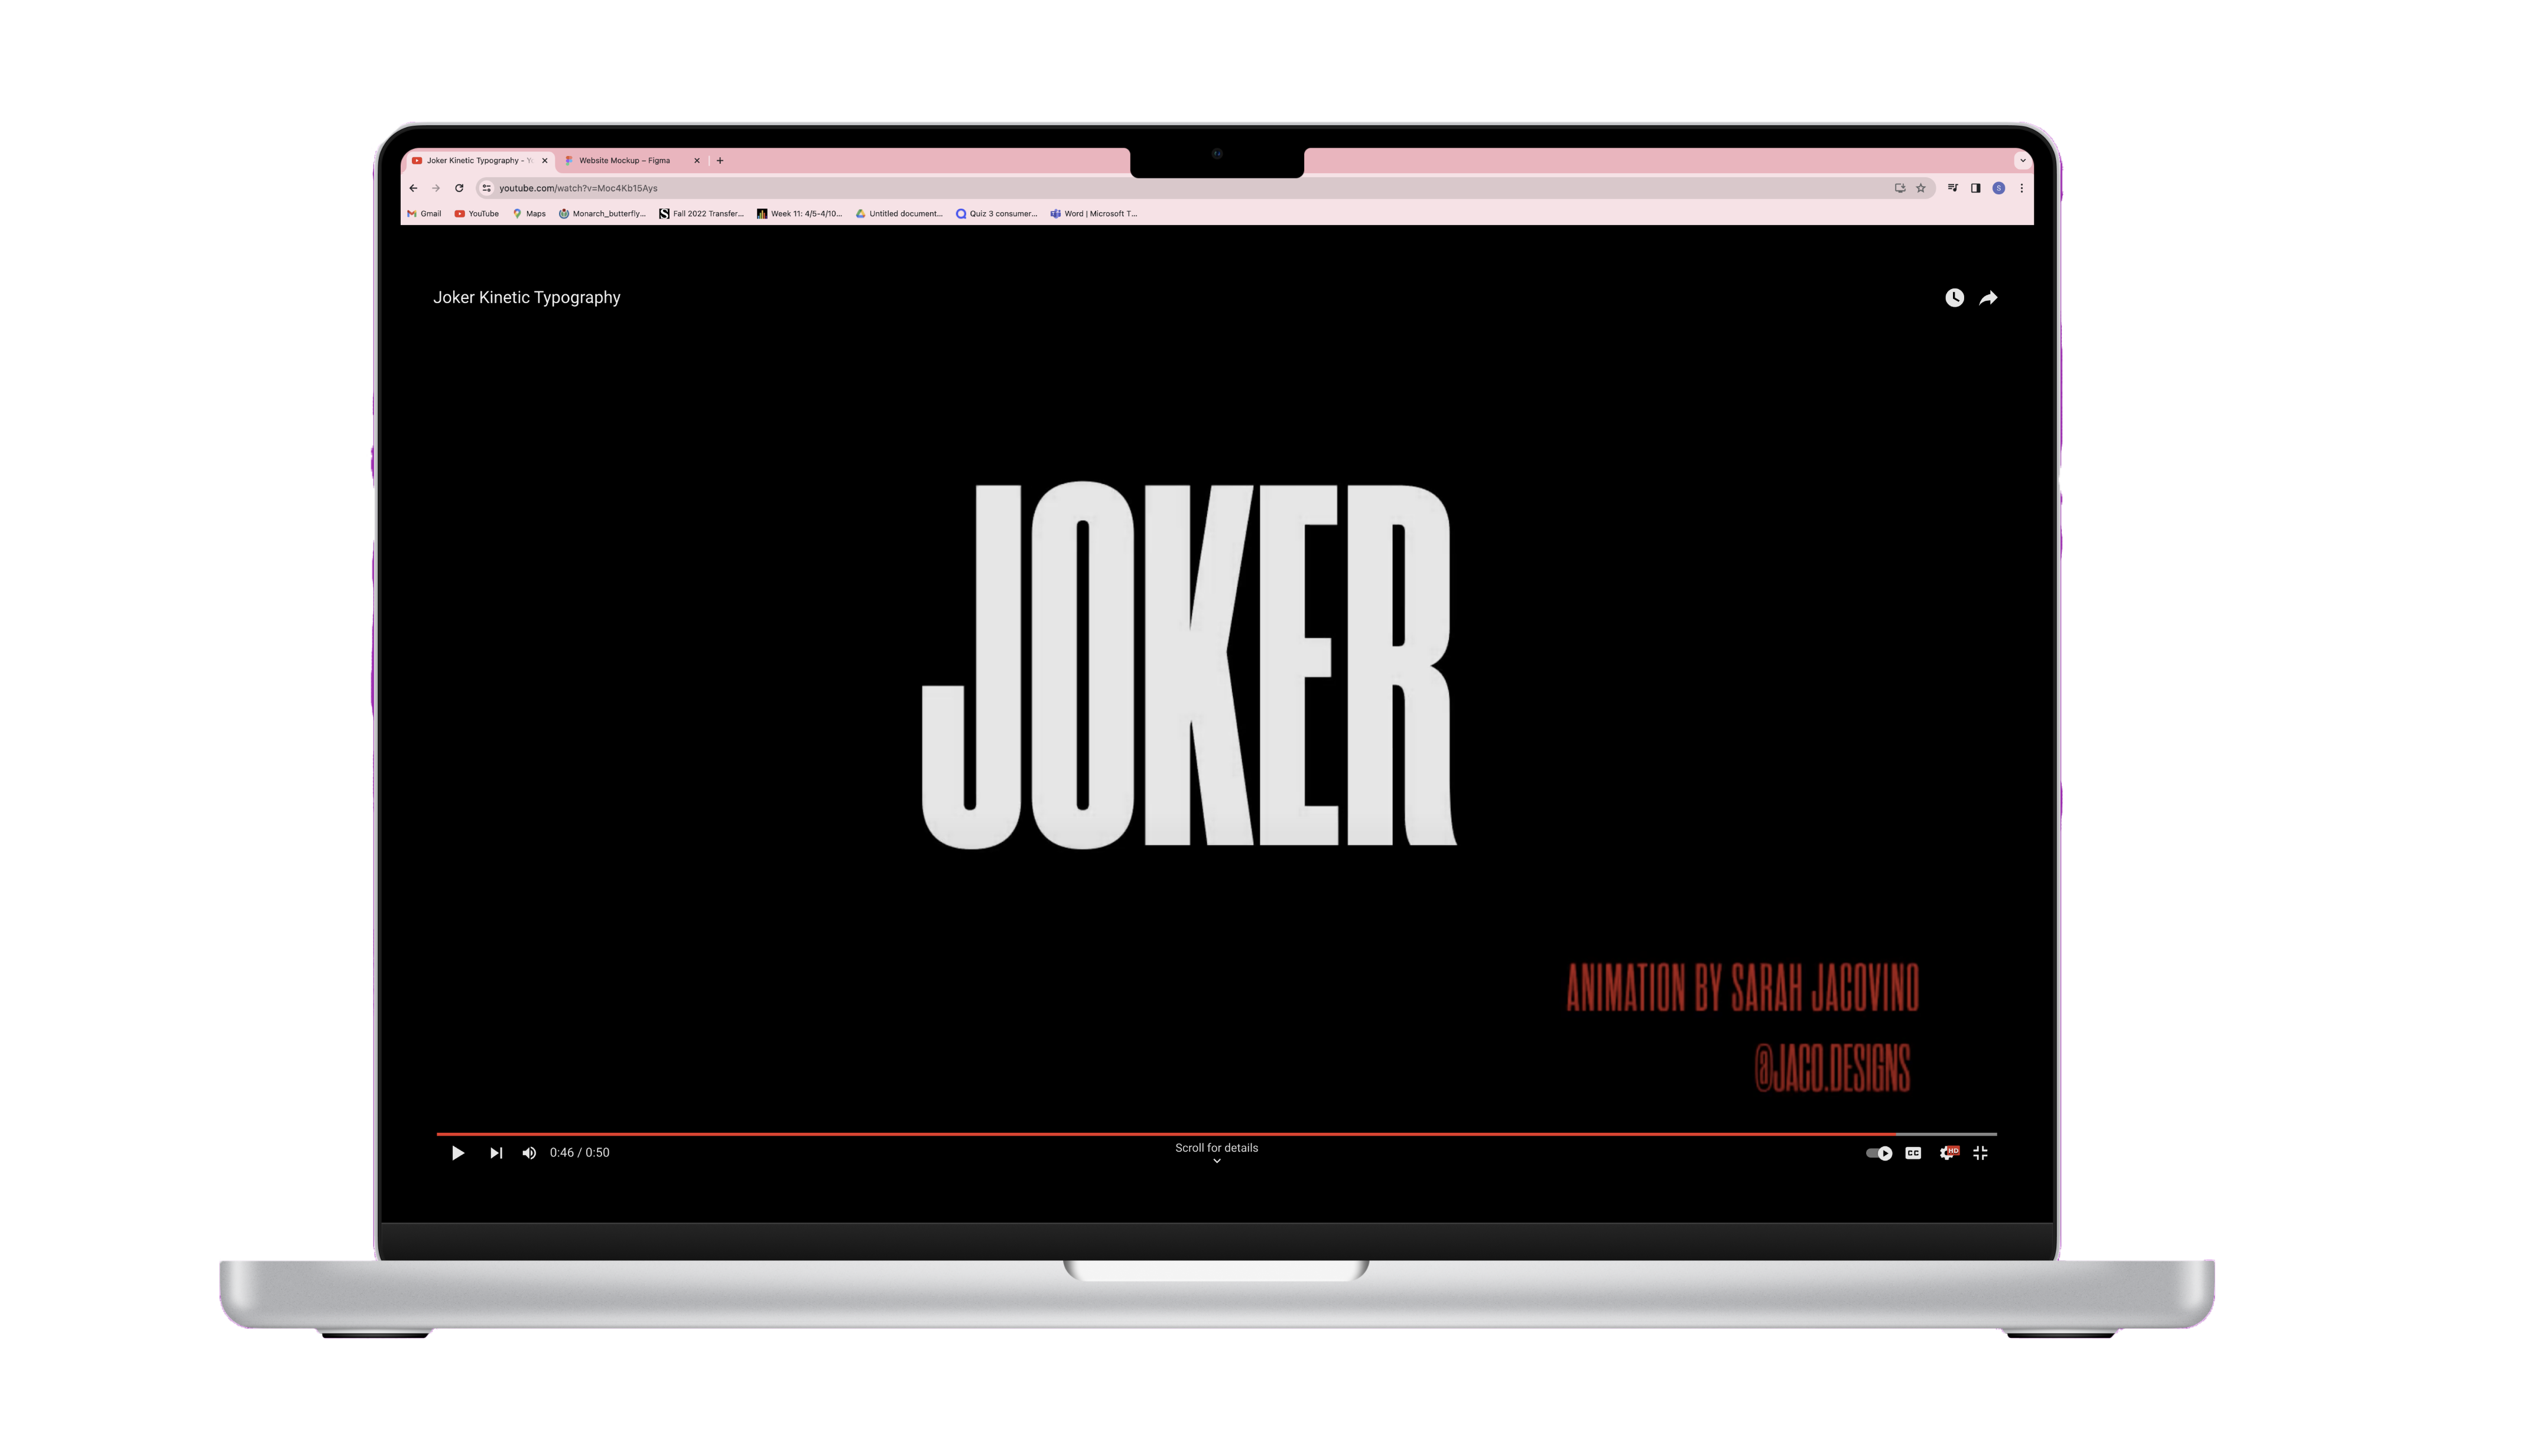Screen dimensions: 2548x1456
Task: Click the Share arrow icon
Action: point(1988,298)
